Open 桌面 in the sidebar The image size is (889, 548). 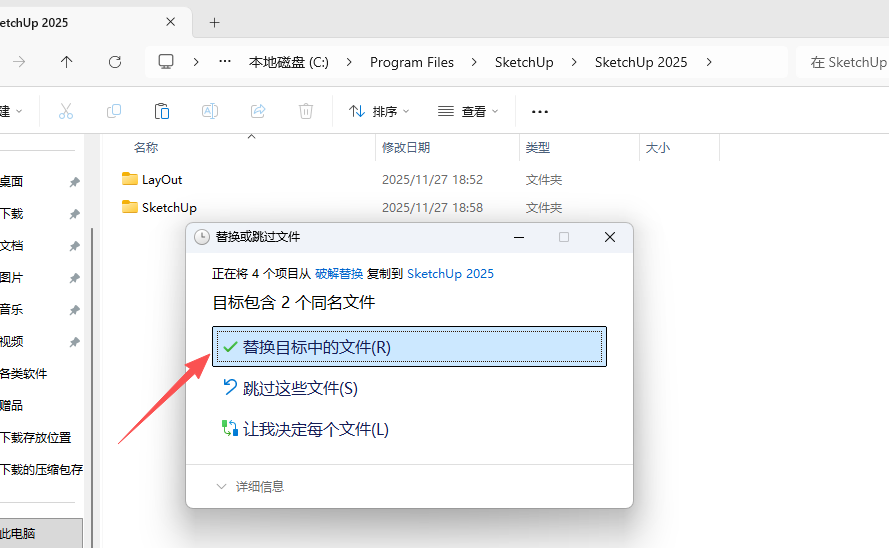click(11, 181)
